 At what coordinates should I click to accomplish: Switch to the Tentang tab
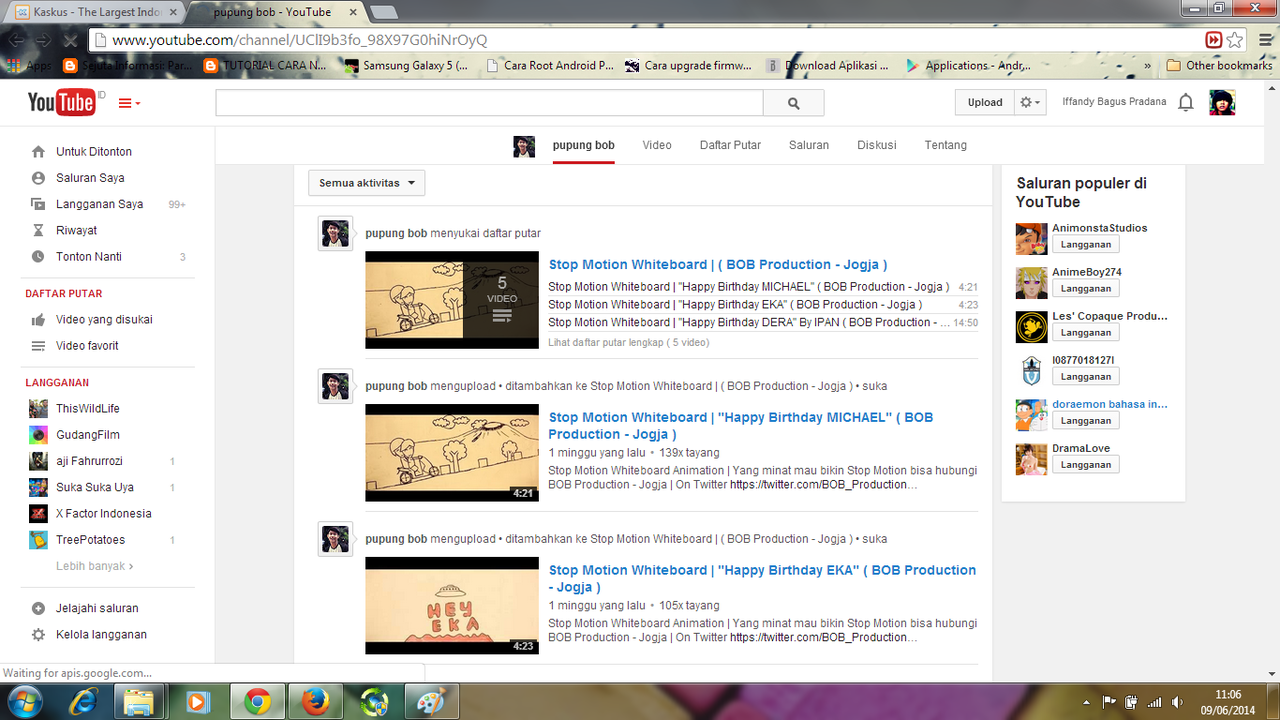pyautogui.click(x=946, y=145)
